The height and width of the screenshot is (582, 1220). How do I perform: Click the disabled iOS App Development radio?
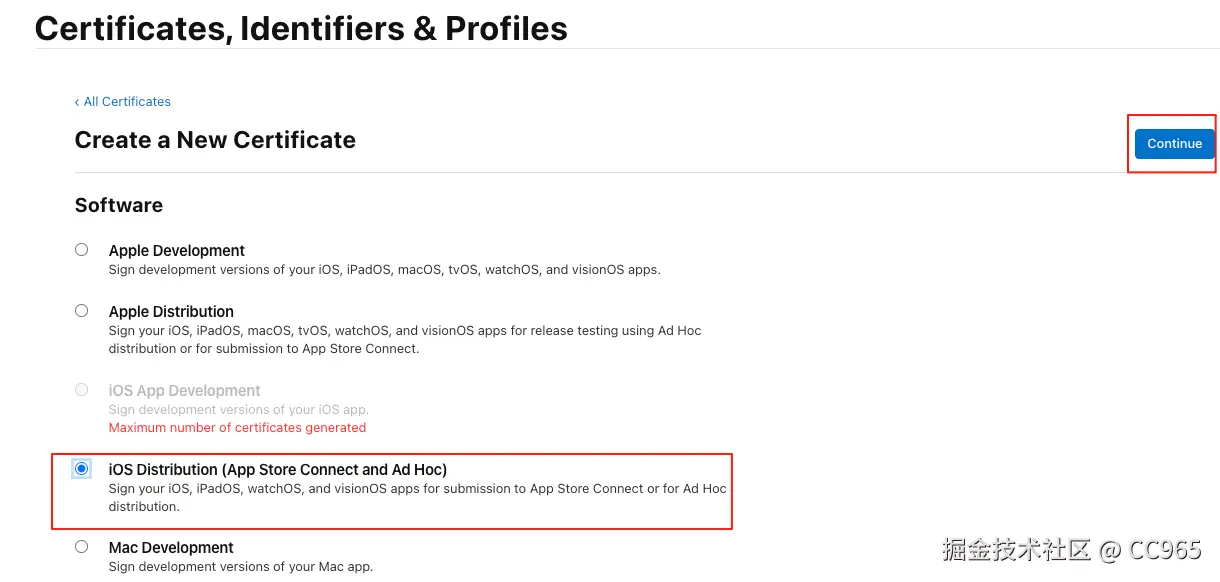82,390
